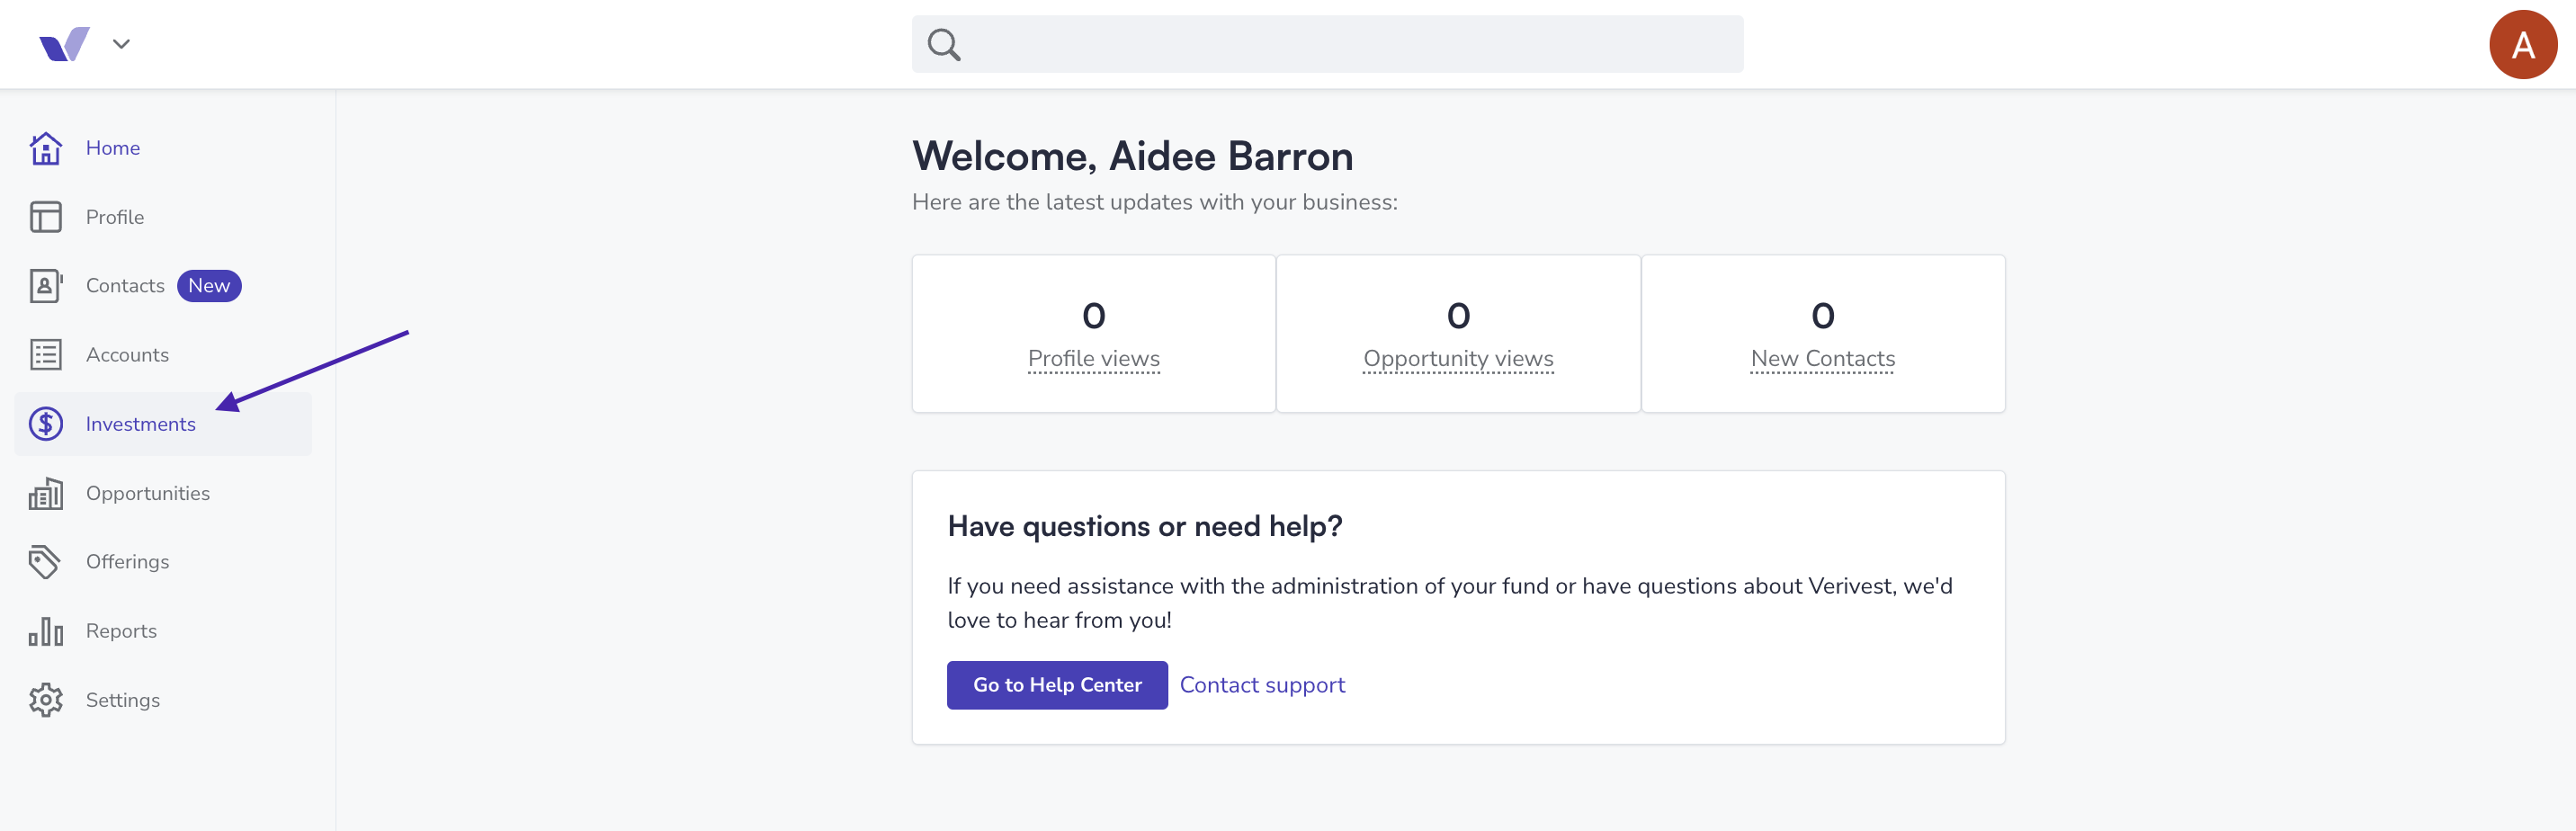This screenshot has width=2576, height=831.
Task: Expand the dropdown beside Verivest logo
Action: click(122, 44)
